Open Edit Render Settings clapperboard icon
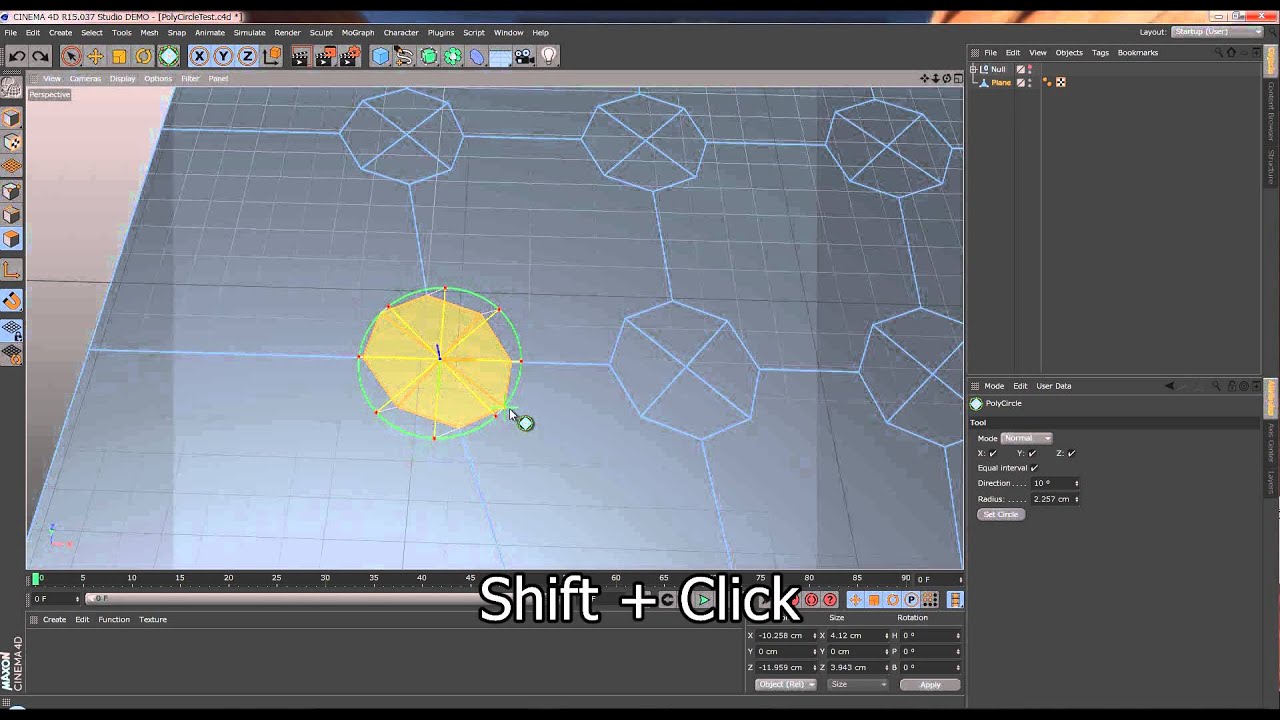Viewport: 1280px width, 720px height. pos(347,57)
